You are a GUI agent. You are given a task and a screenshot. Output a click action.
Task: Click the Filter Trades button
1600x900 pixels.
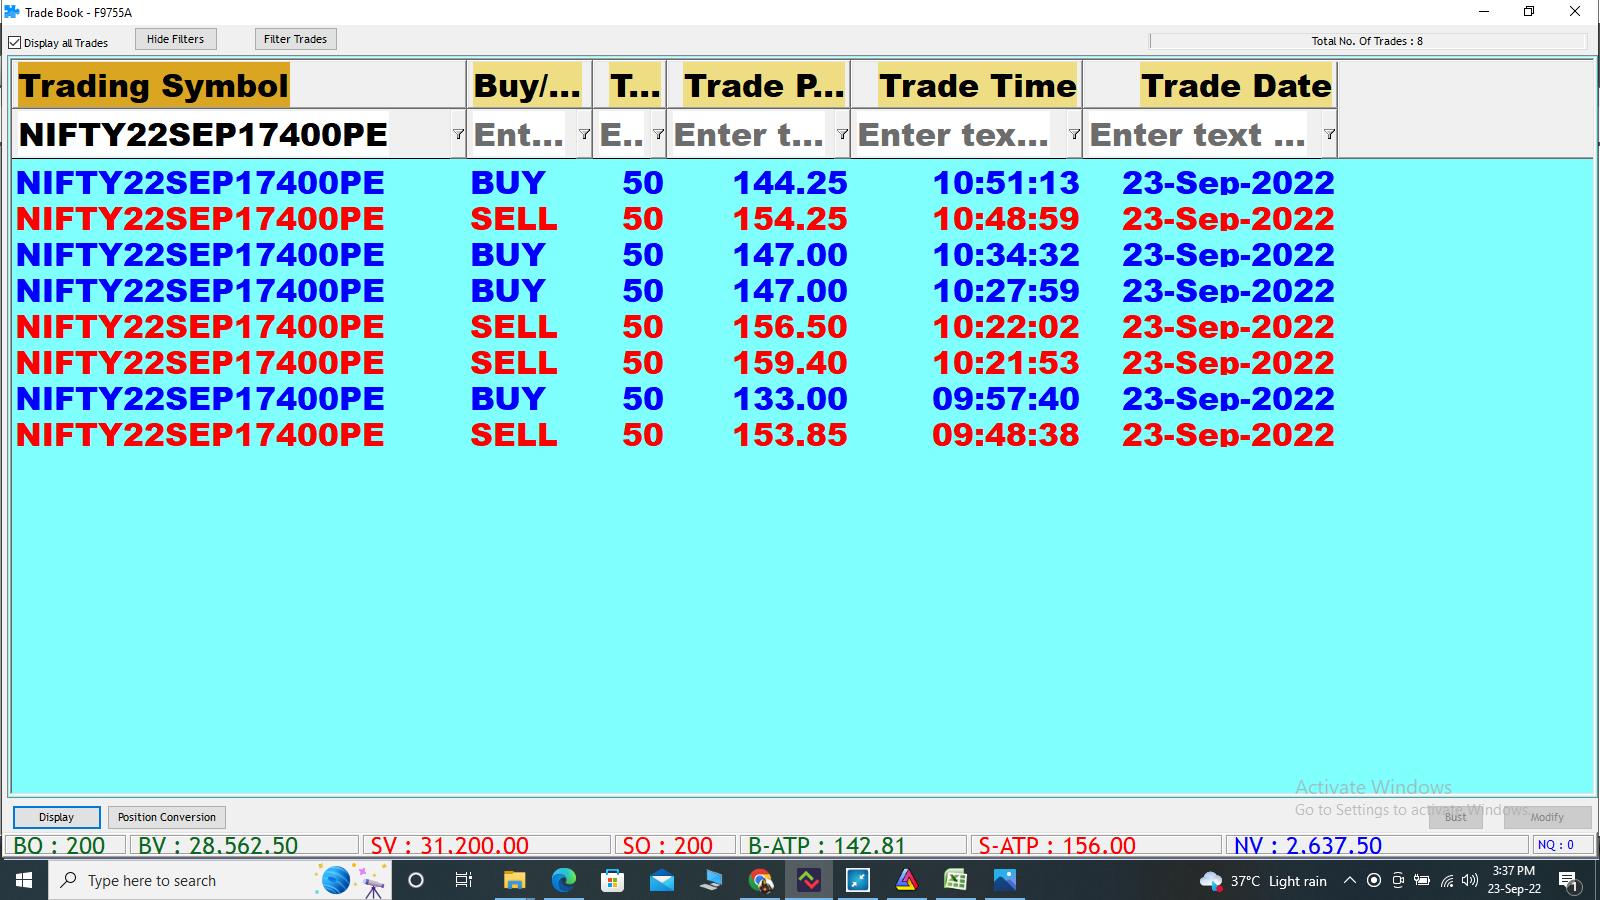coord(296,39)
